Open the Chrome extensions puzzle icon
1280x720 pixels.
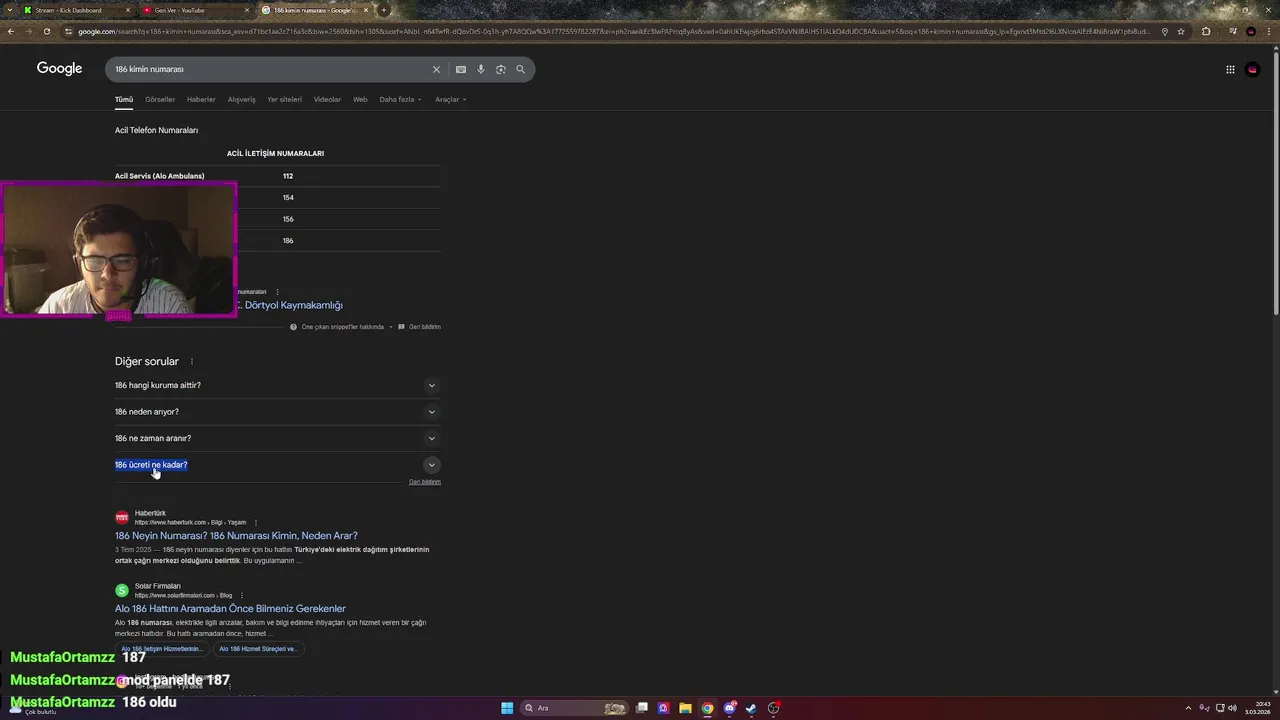[1206, 31]
